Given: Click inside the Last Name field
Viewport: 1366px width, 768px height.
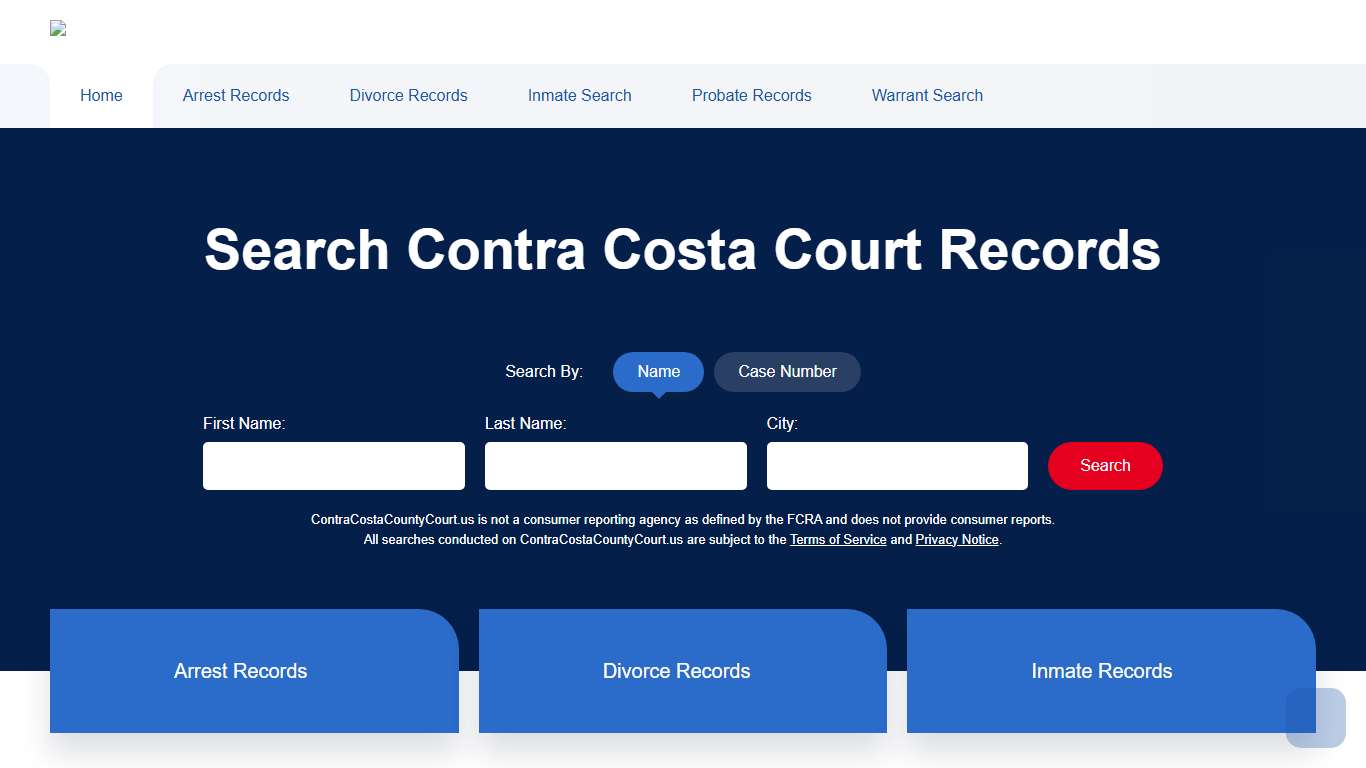Looking at the screenshot, I should tap(615, 465).
